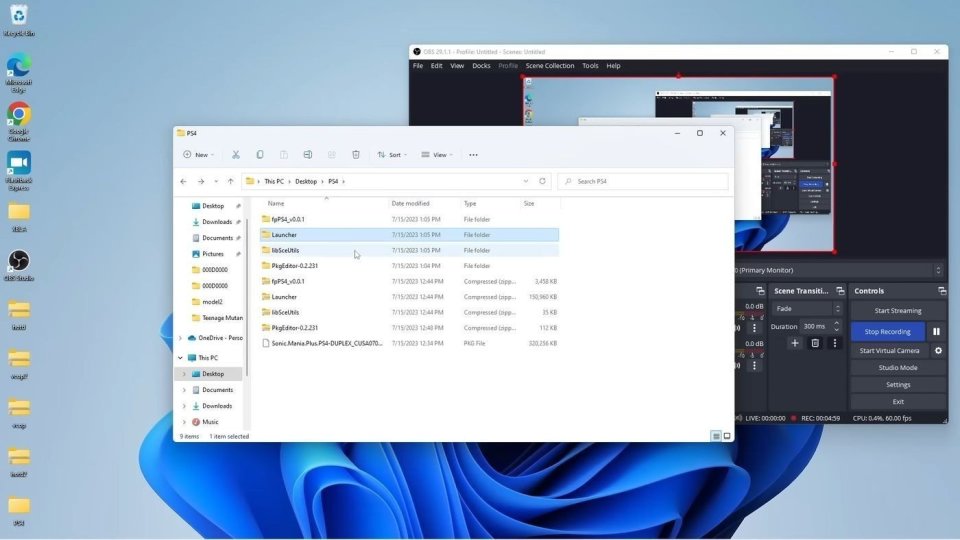Click the Cut scissors icon in Explorer toolbar

point(236,155)
